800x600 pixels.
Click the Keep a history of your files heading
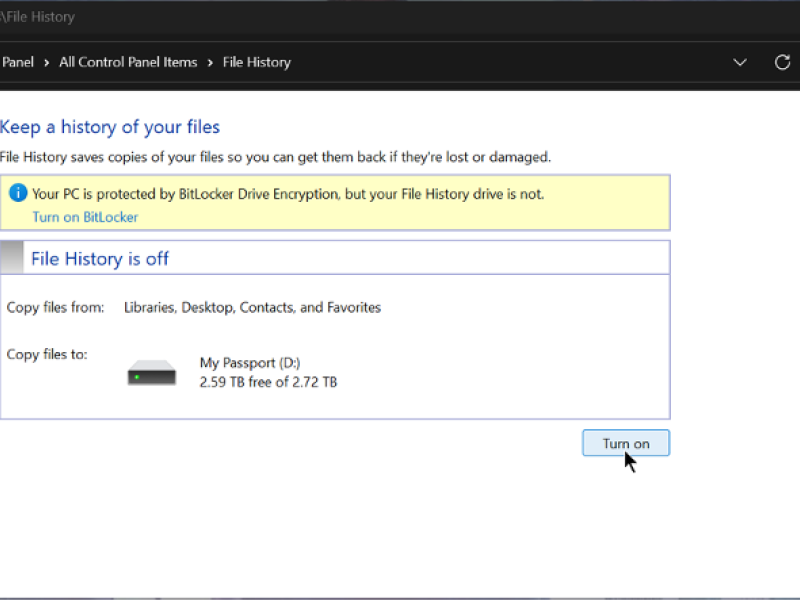click(110, 127)
